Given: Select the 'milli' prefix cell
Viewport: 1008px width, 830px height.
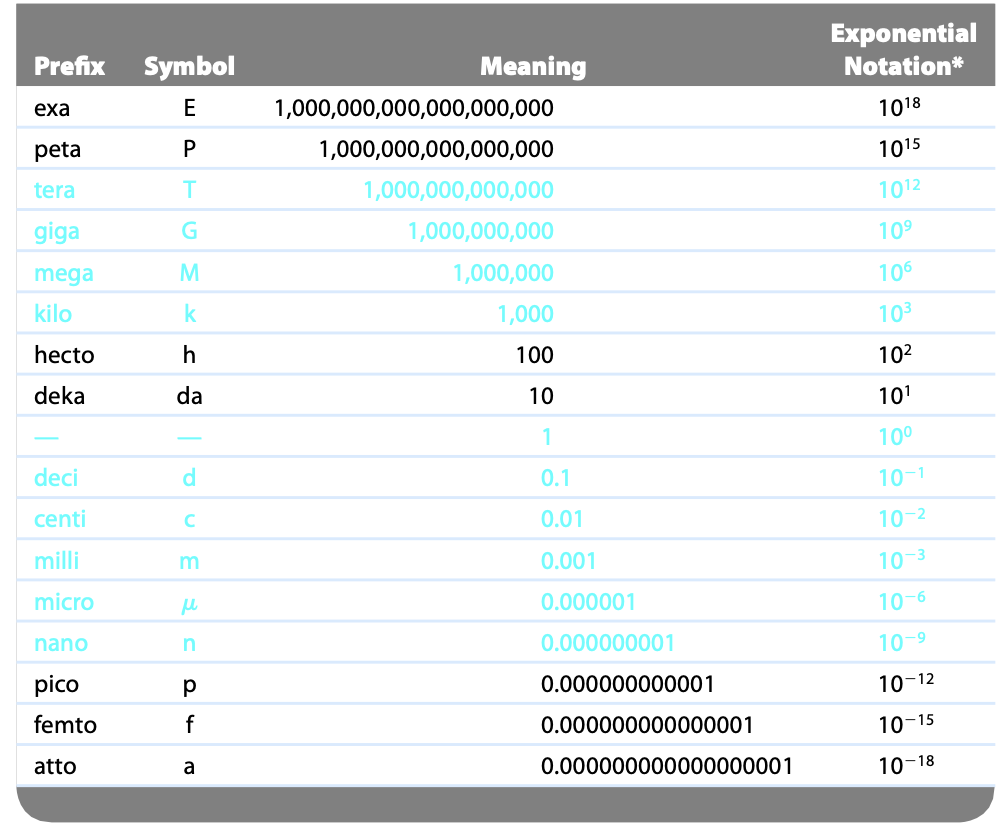Looking at the screenshot, I should tap(57, 561).
